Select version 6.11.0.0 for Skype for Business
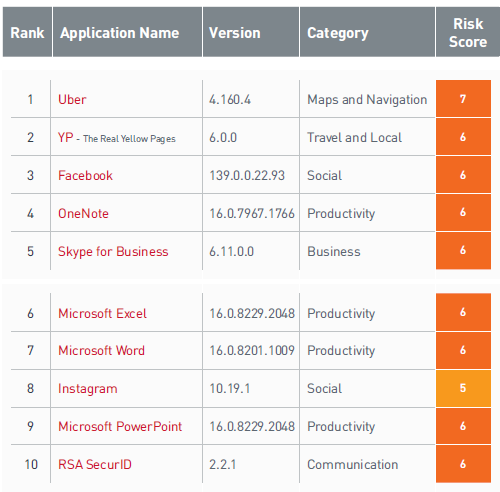The image size is (500, 492). click(x=232, y=251)
